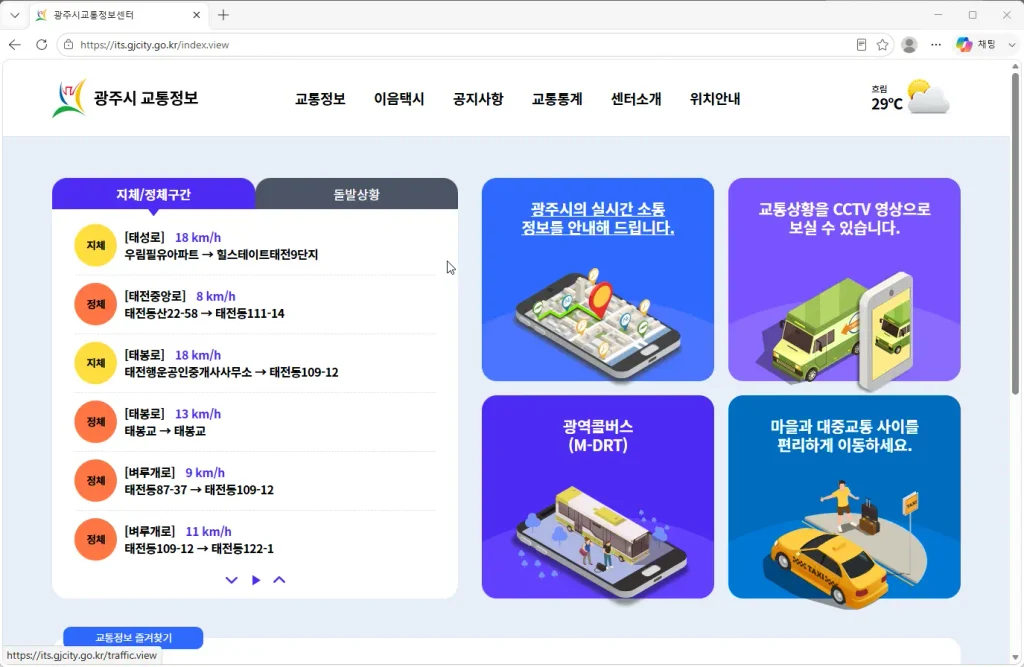Expand dropdown arrow beside 채팅

click(x=1012, y=44)
